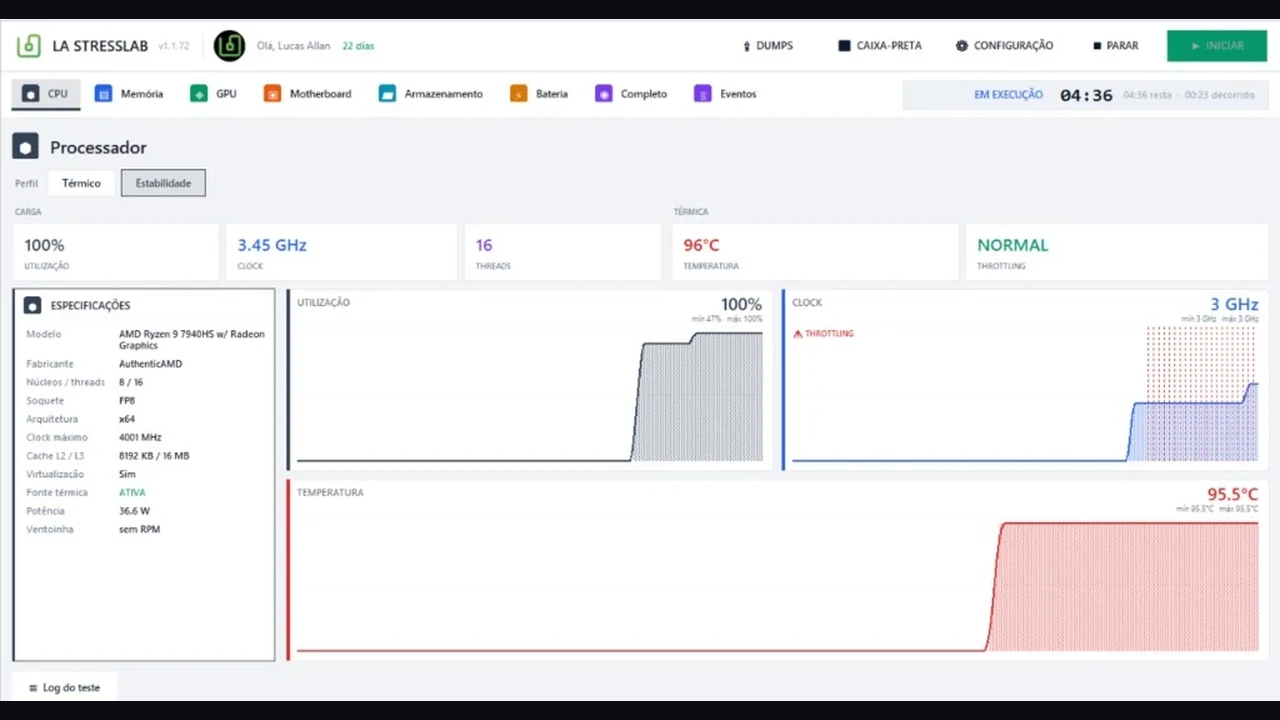1280x720 pixels.
Task: Click the Completo tab icon
Action: 603,94
